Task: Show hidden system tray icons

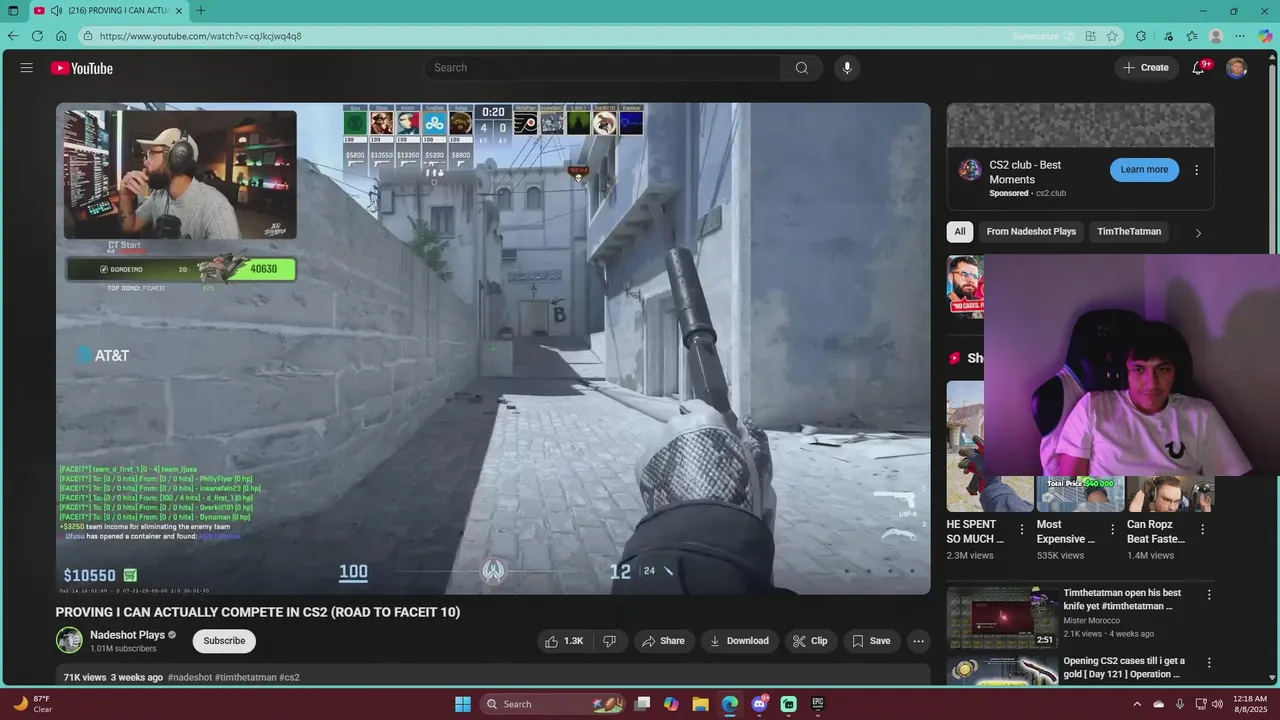Action: point(1137,704)
